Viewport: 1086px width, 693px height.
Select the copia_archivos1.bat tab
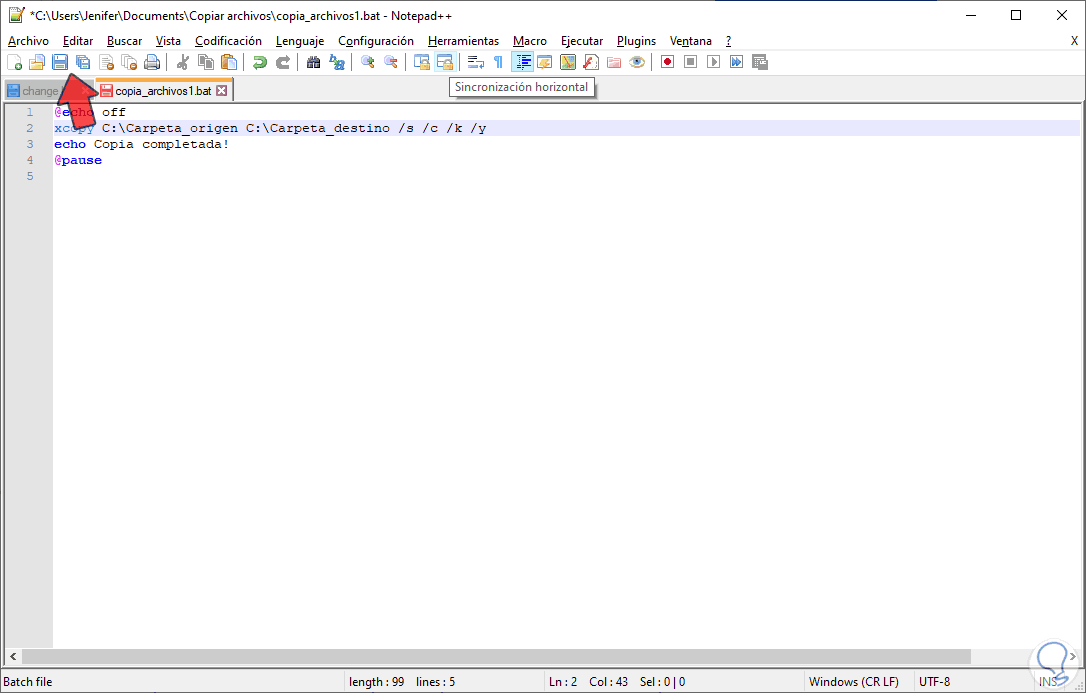coord(163,91)
